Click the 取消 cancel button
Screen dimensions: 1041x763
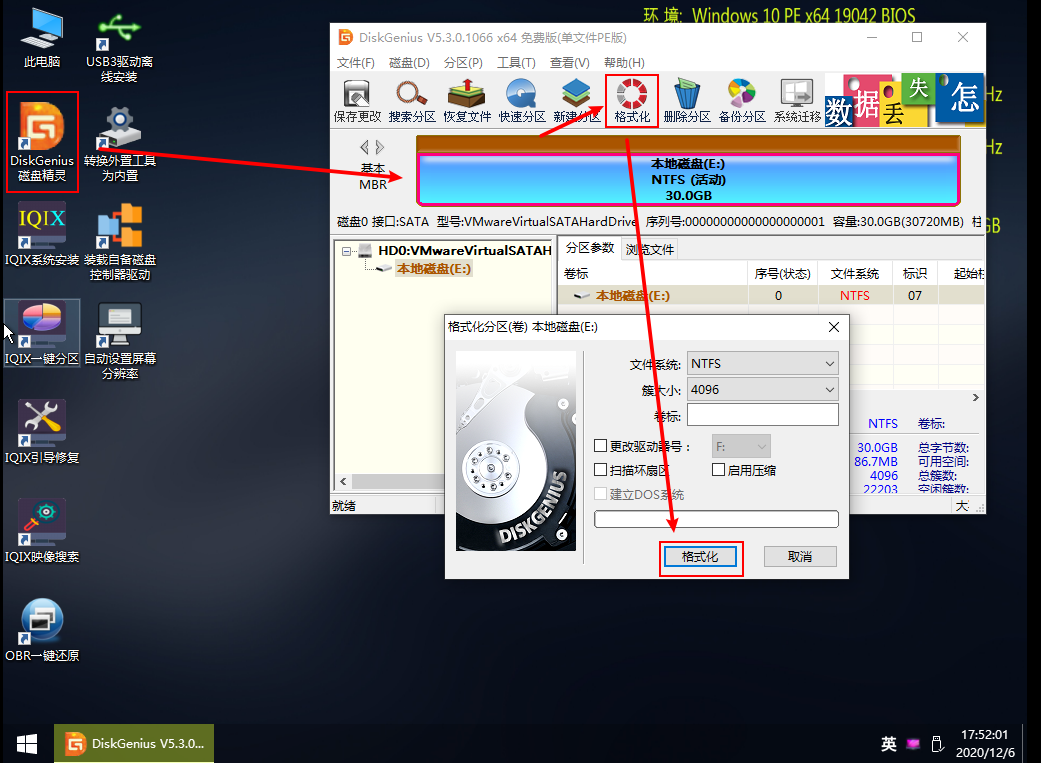point(799,557)
